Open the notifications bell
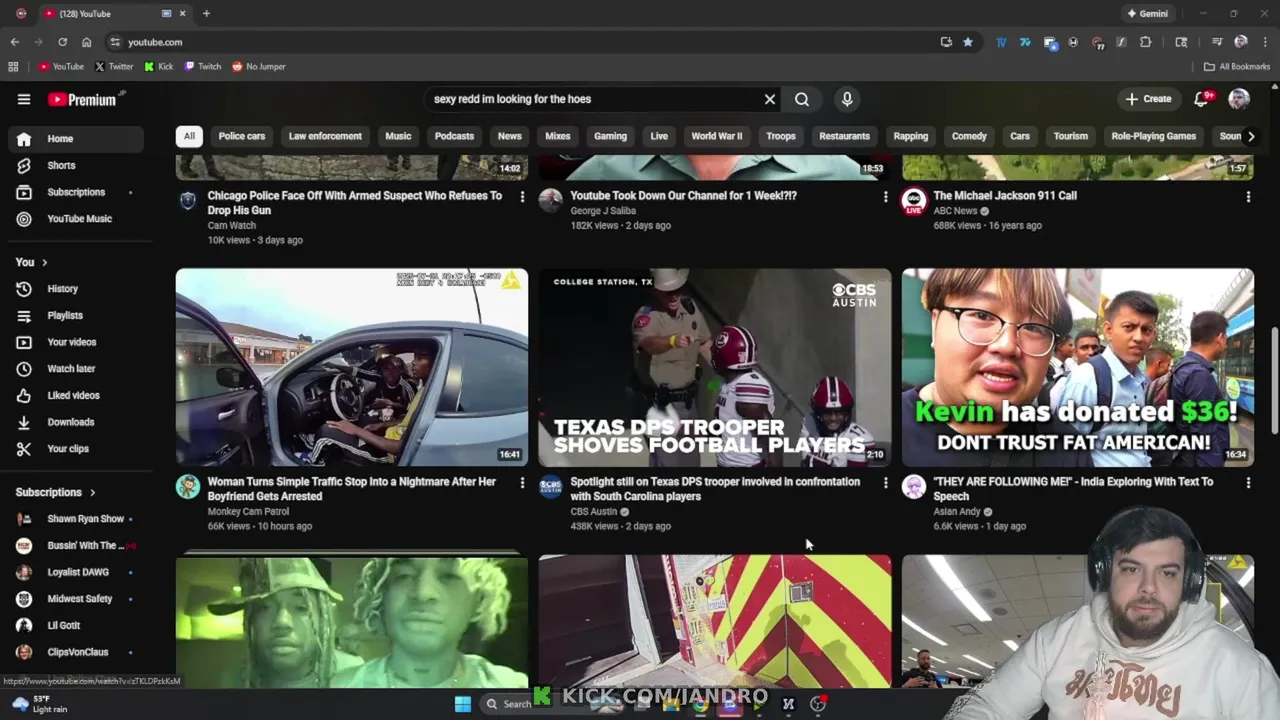 [x=1201, y=99]
